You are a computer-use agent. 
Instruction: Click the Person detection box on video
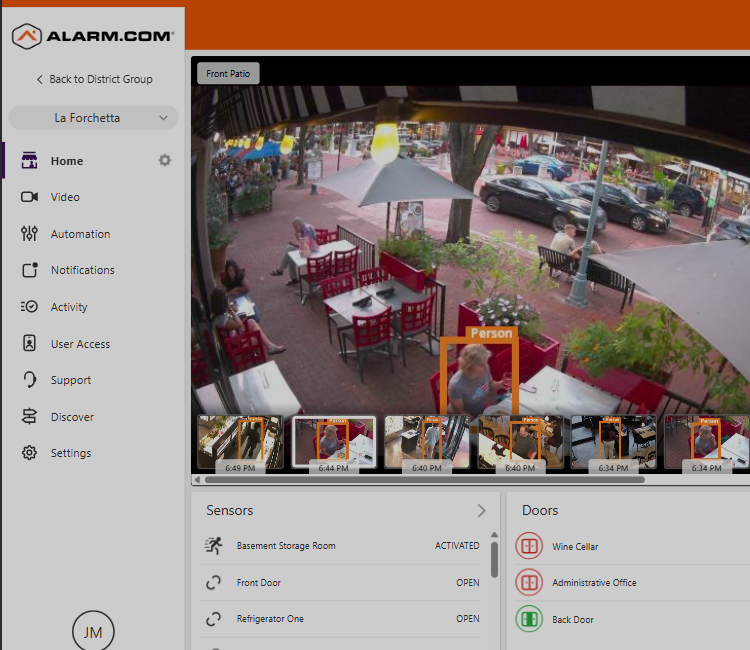coord(479,371)
